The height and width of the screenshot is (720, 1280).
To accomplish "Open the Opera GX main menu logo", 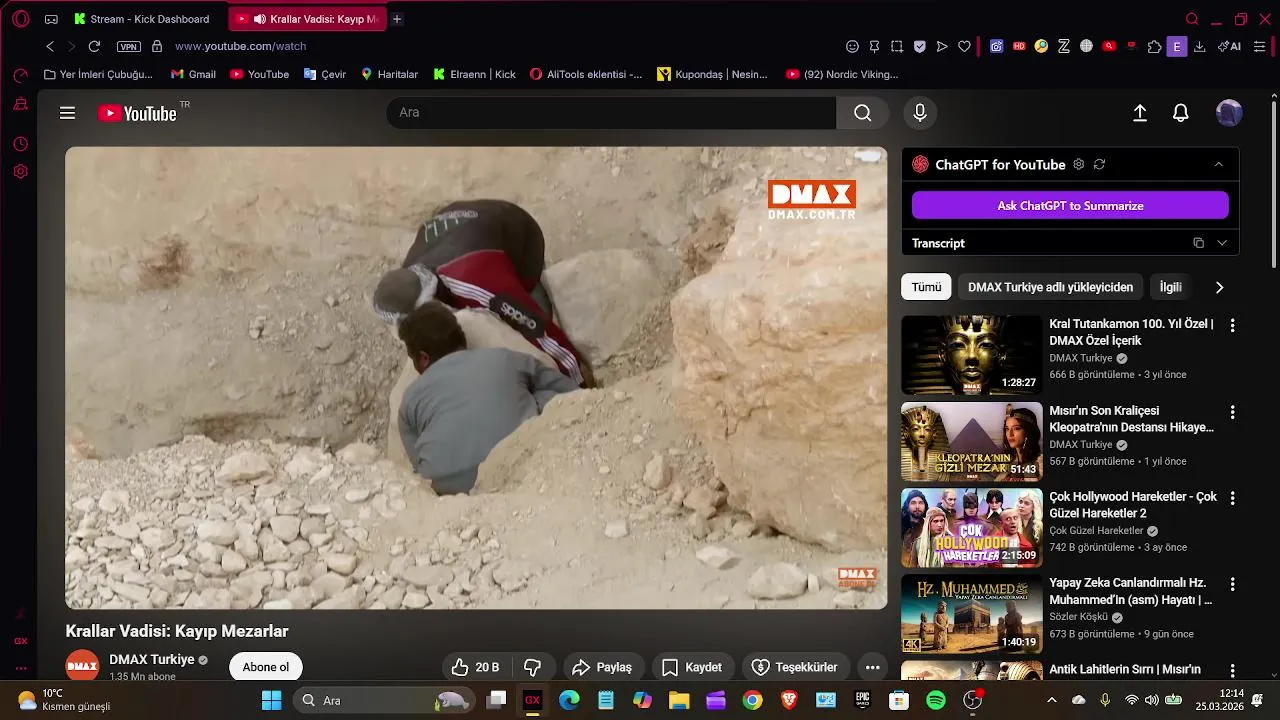I will tap(20, 19).
